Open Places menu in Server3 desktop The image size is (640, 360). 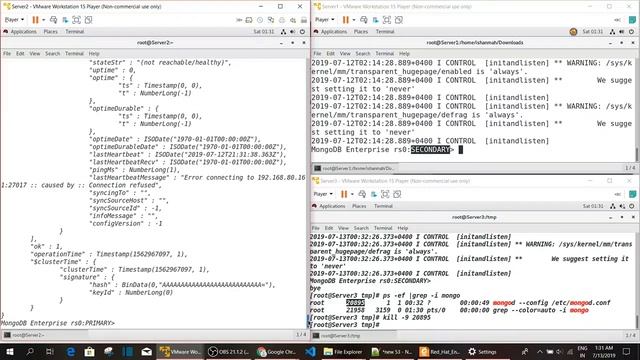(x=359, y=206)
